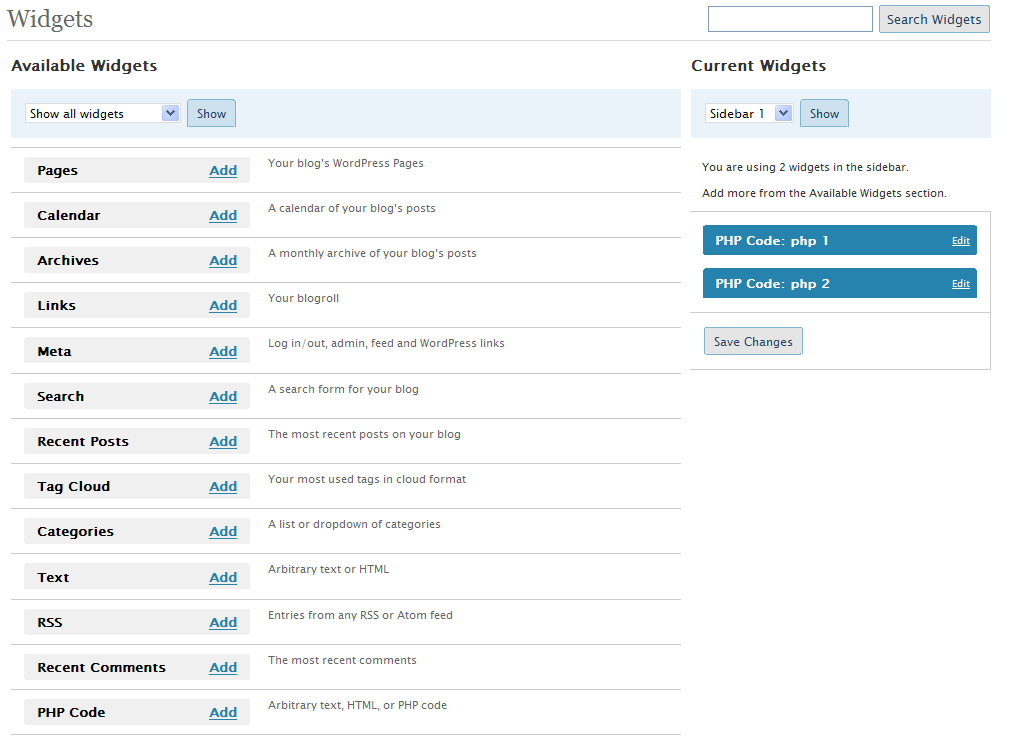
Task: Click 'The most recent posts on your blog'
Action: (364, 434)
